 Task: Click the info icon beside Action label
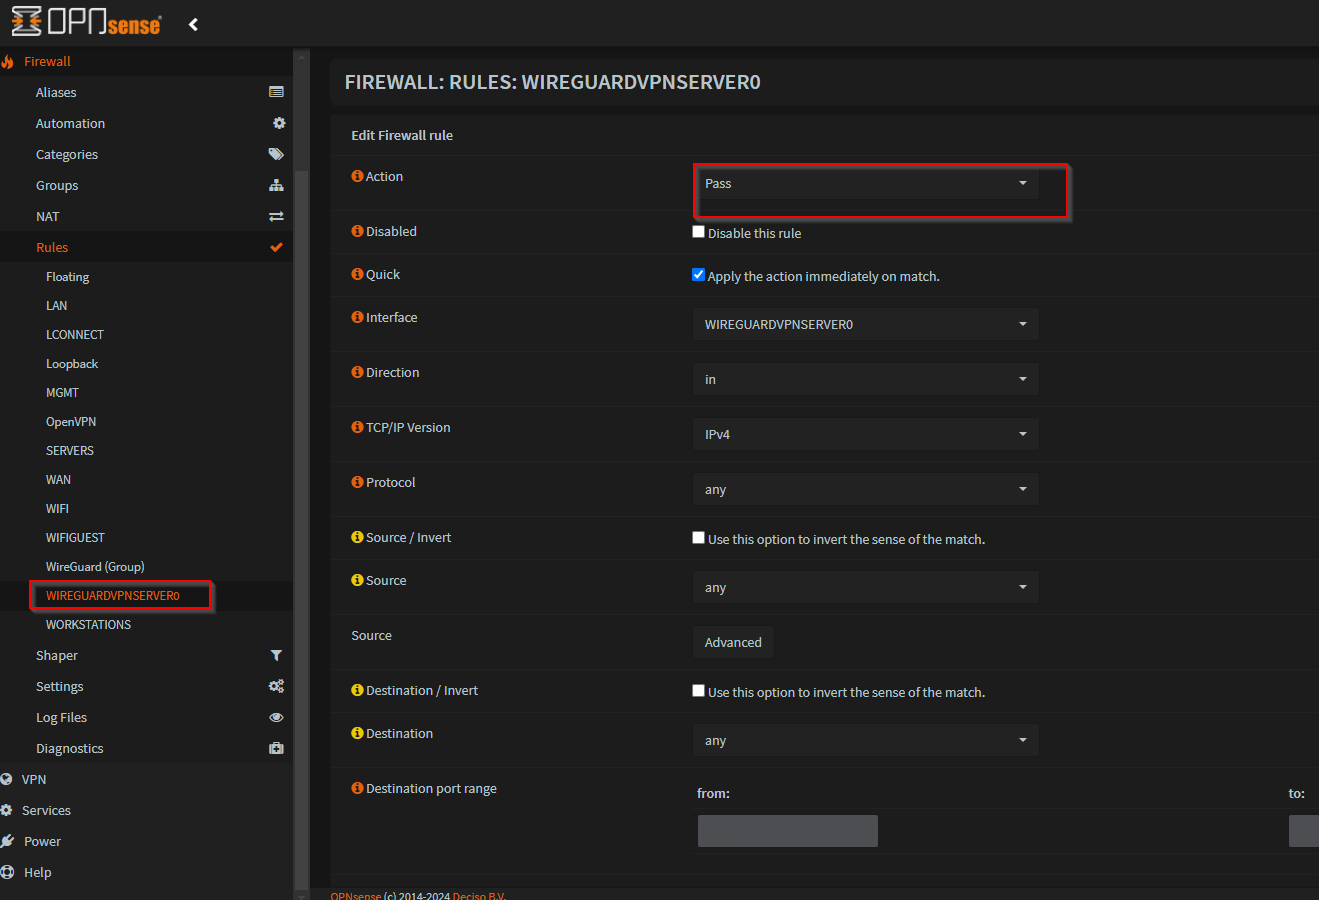[x=357, y=176]
